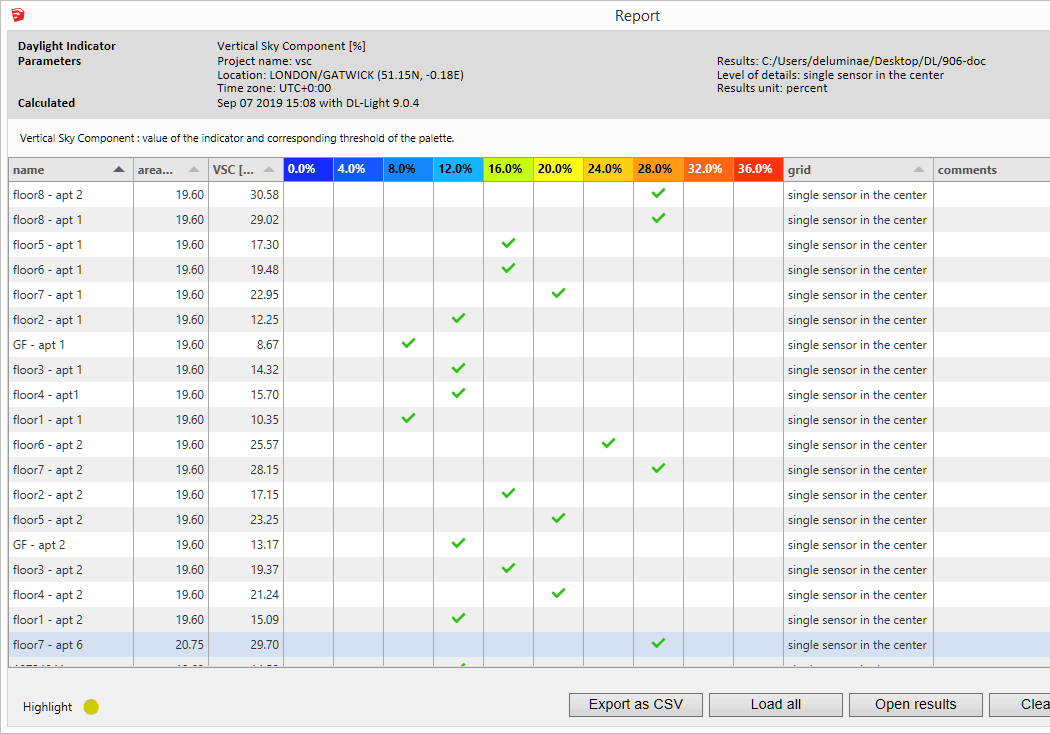Click the green checkmark in floor2 - apt 2 row
Viewport: 1050px width, 734px height.
(508, 493)
